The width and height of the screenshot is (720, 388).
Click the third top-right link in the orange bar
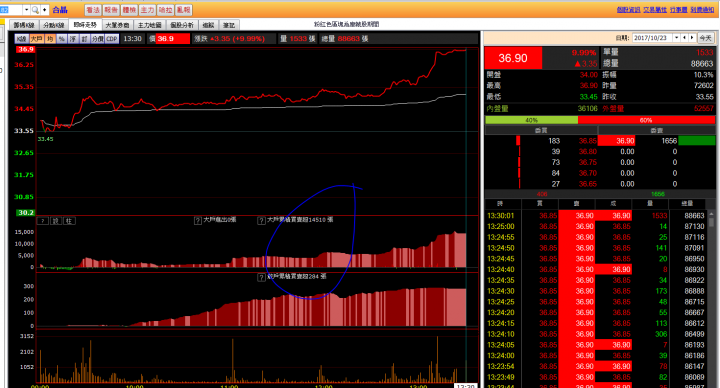[x=678, y=10]
